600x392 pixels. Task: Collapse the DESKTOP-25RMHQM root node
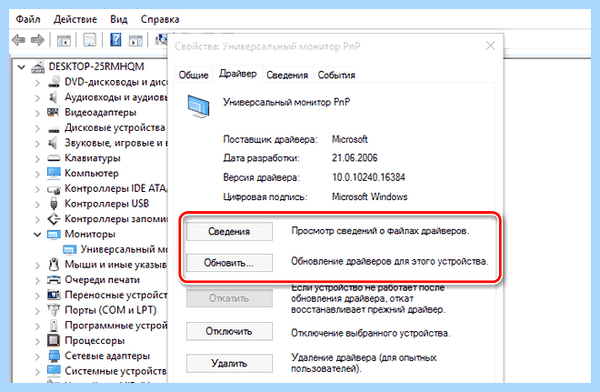pos(22,67)
